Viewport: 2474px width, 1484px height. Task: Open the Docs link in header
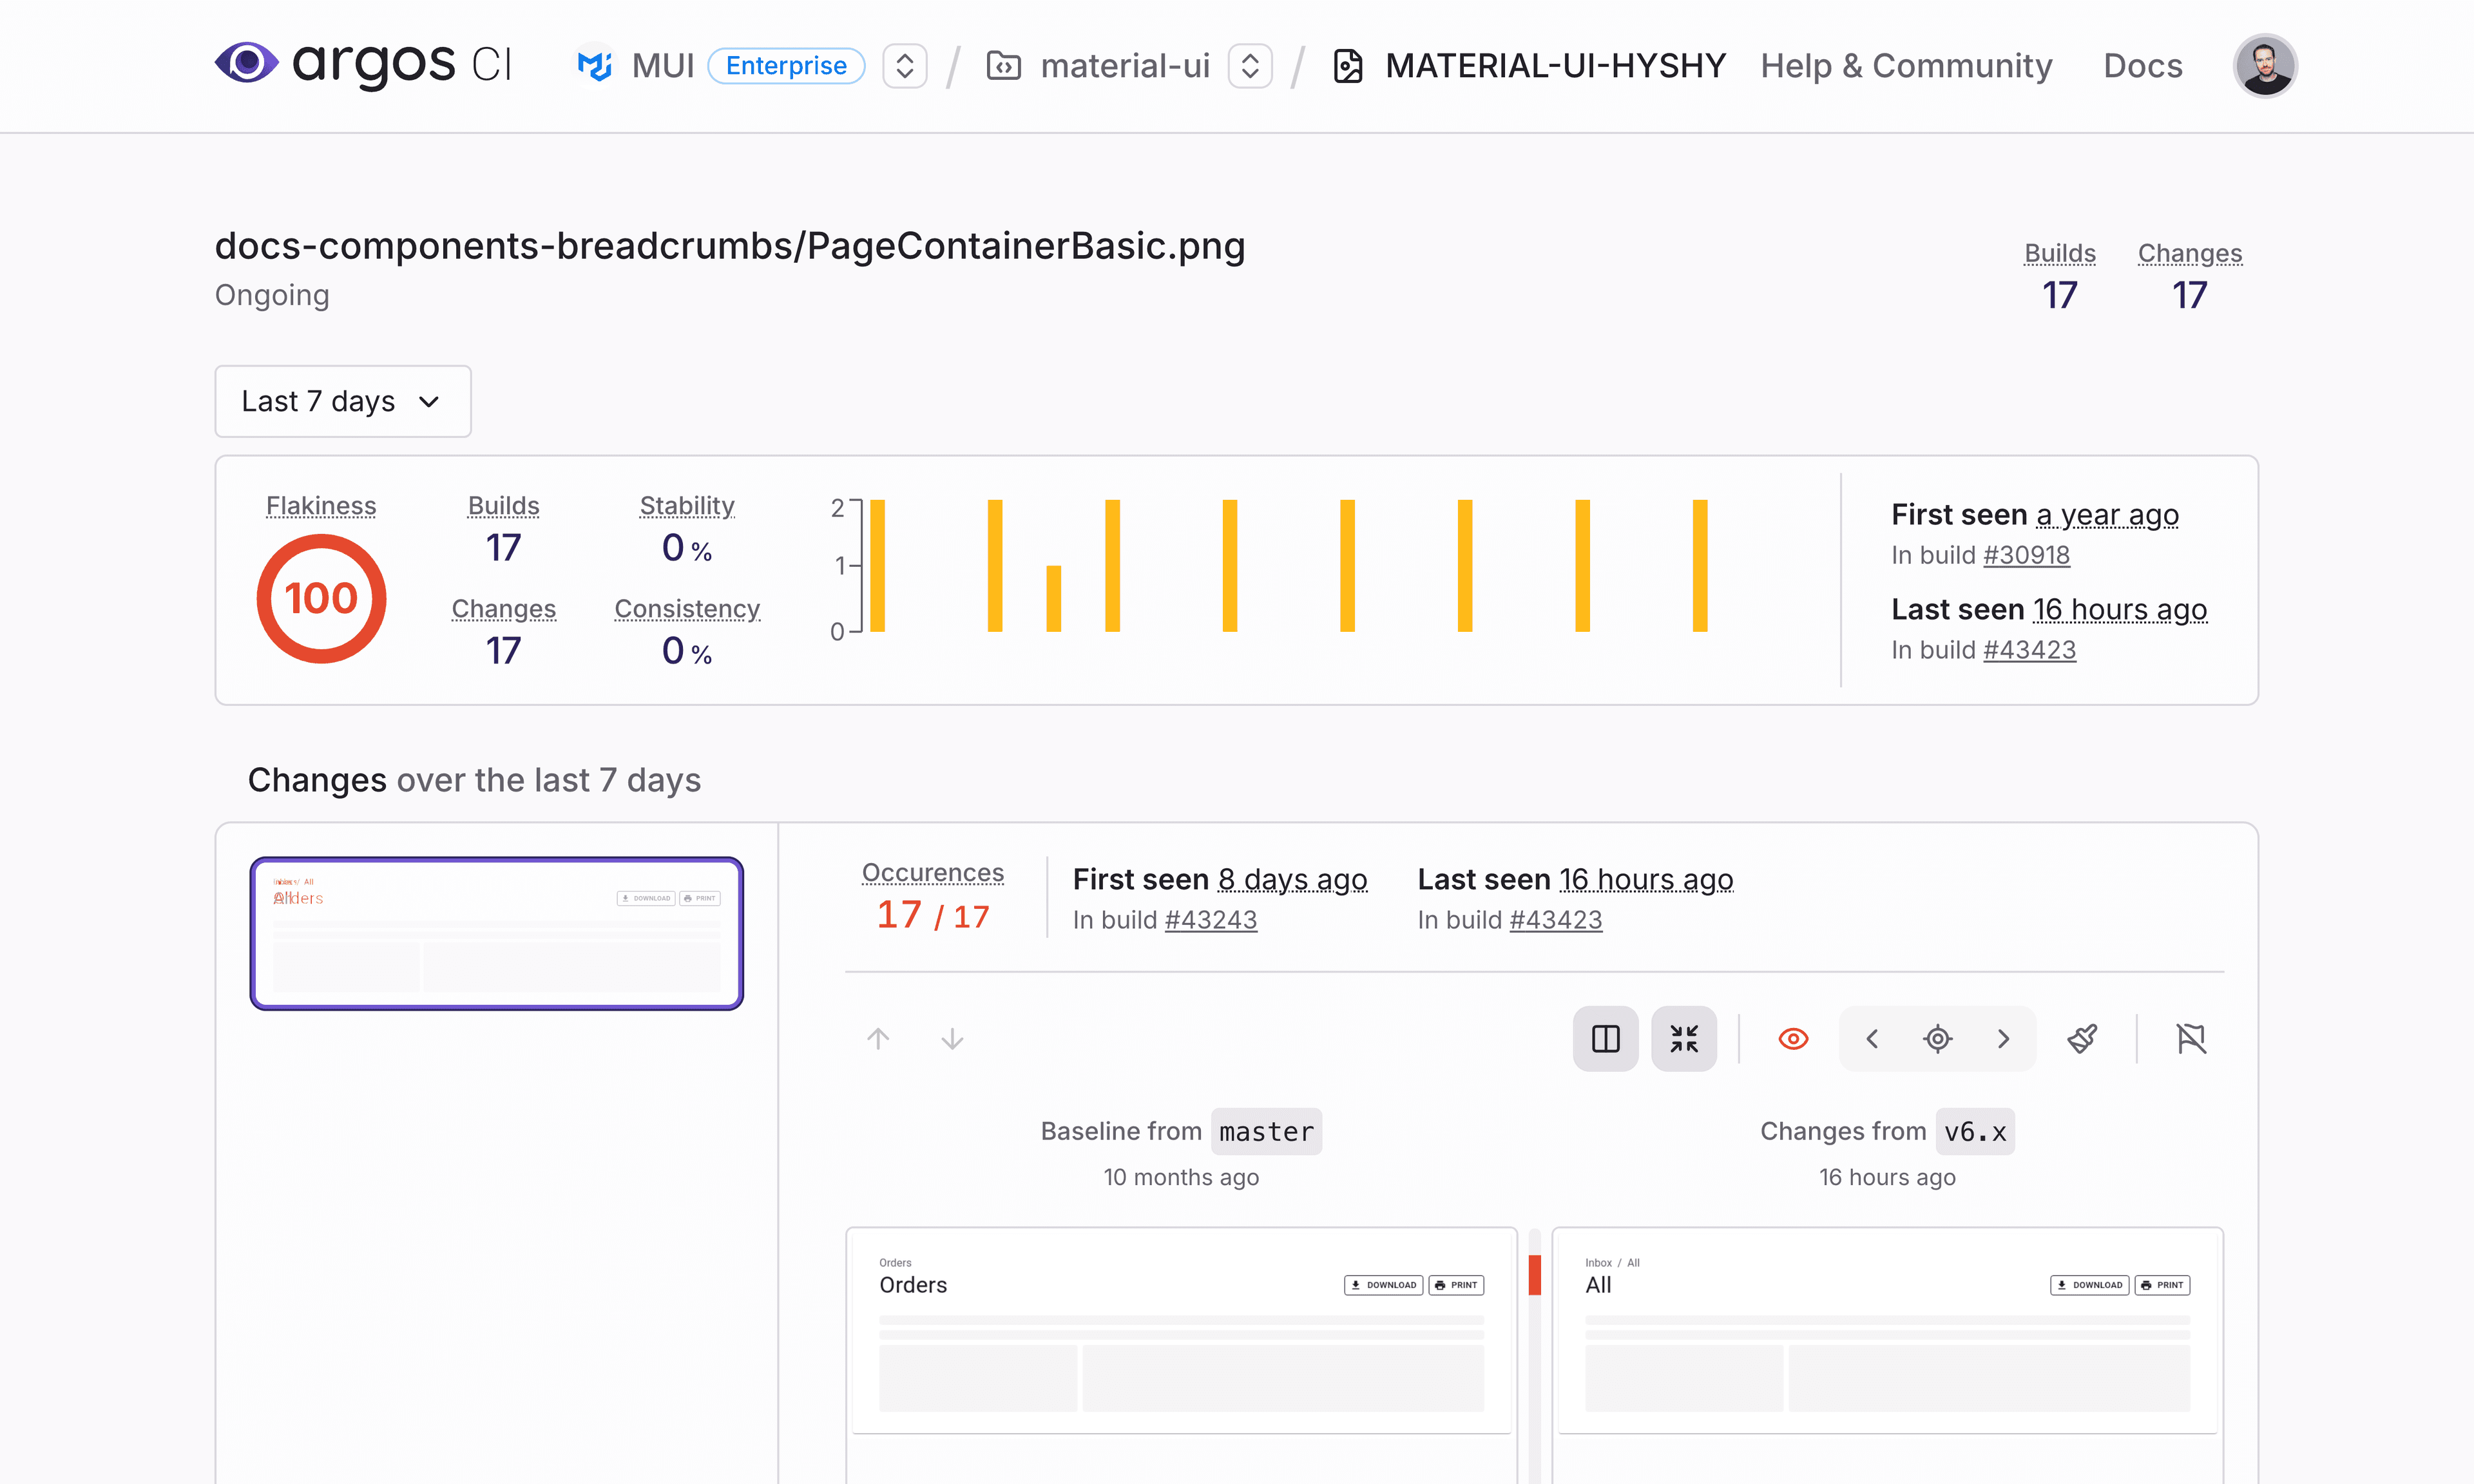coord(2142,66)
